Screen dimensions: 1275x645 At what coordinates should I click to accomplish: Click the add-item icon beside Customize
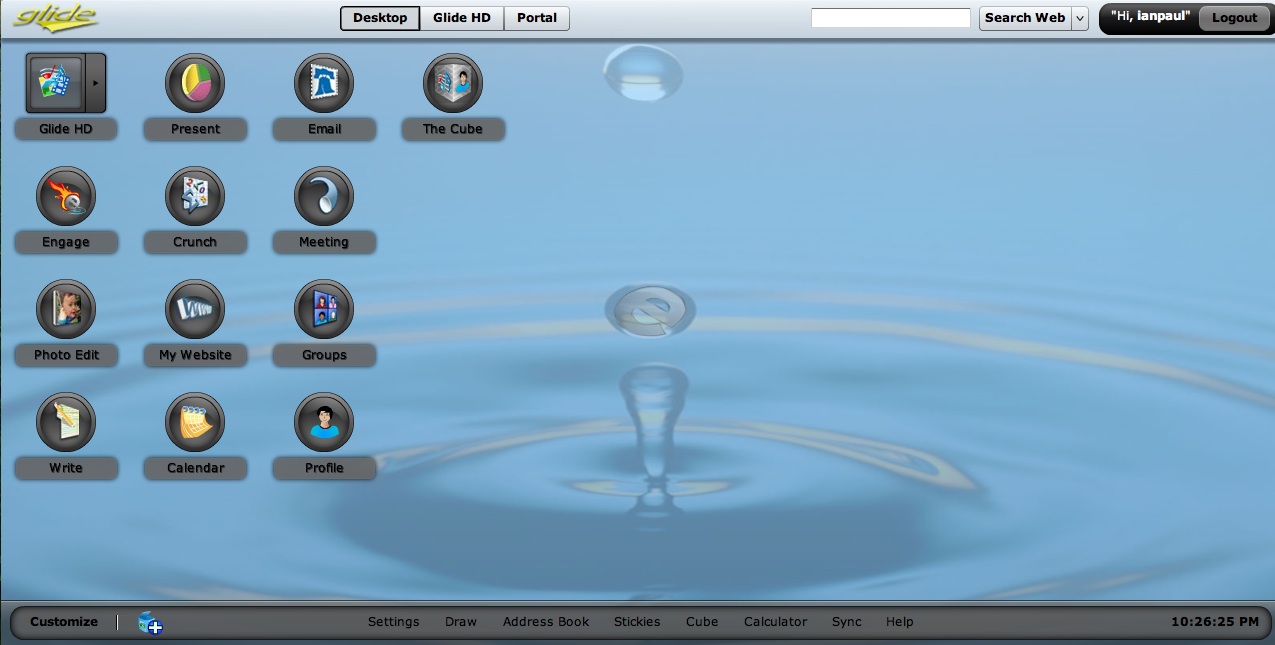point(150,623)
